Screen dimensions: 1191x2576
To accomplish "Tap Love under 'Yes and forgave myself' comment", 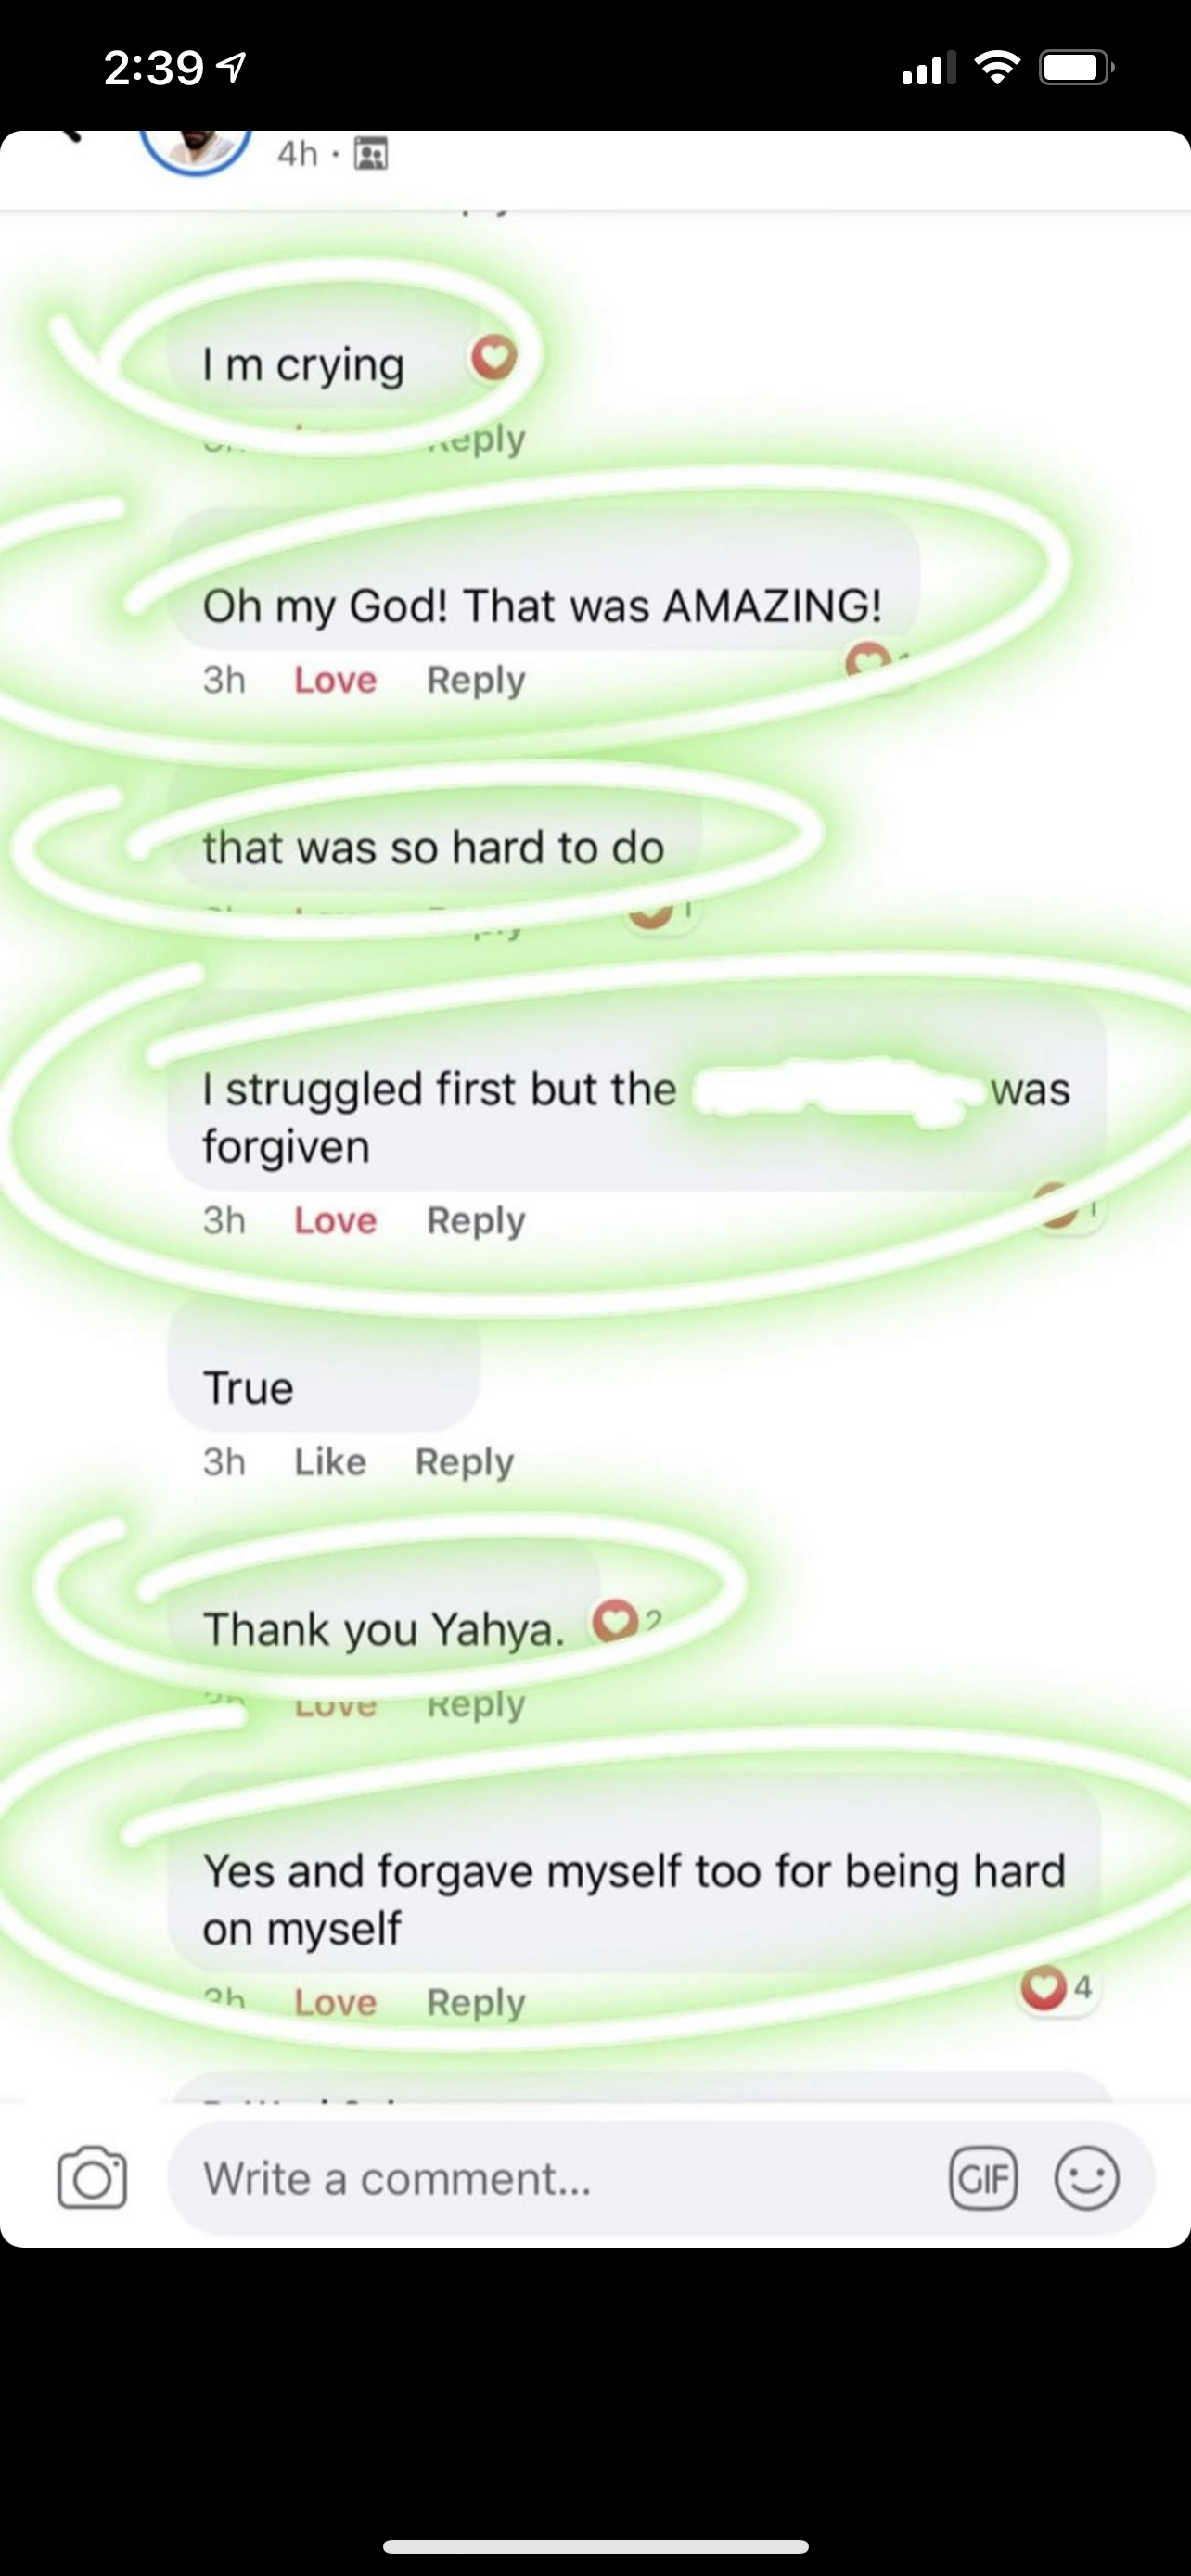I will (x=335, y=2002).
